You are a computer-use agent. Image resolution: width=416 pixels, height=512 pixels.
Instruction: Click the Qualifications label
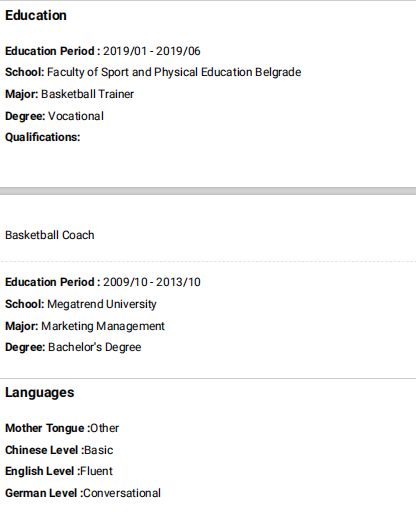(43, 137)
